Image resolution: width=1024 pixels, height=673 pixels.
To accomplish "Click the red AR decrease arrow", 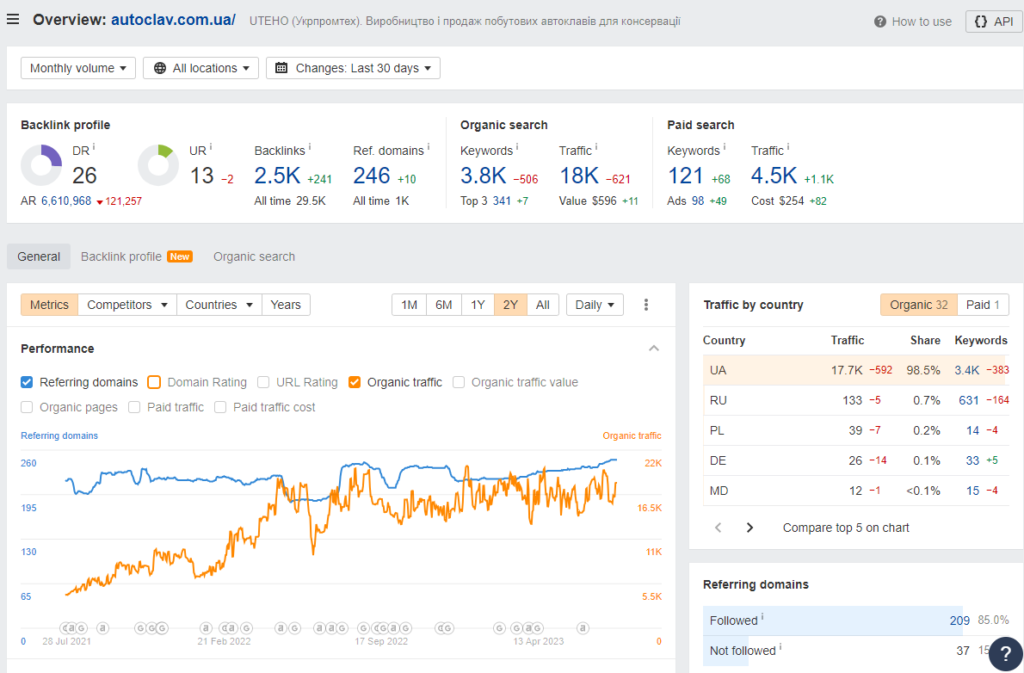I will click(x=100, y=202).
